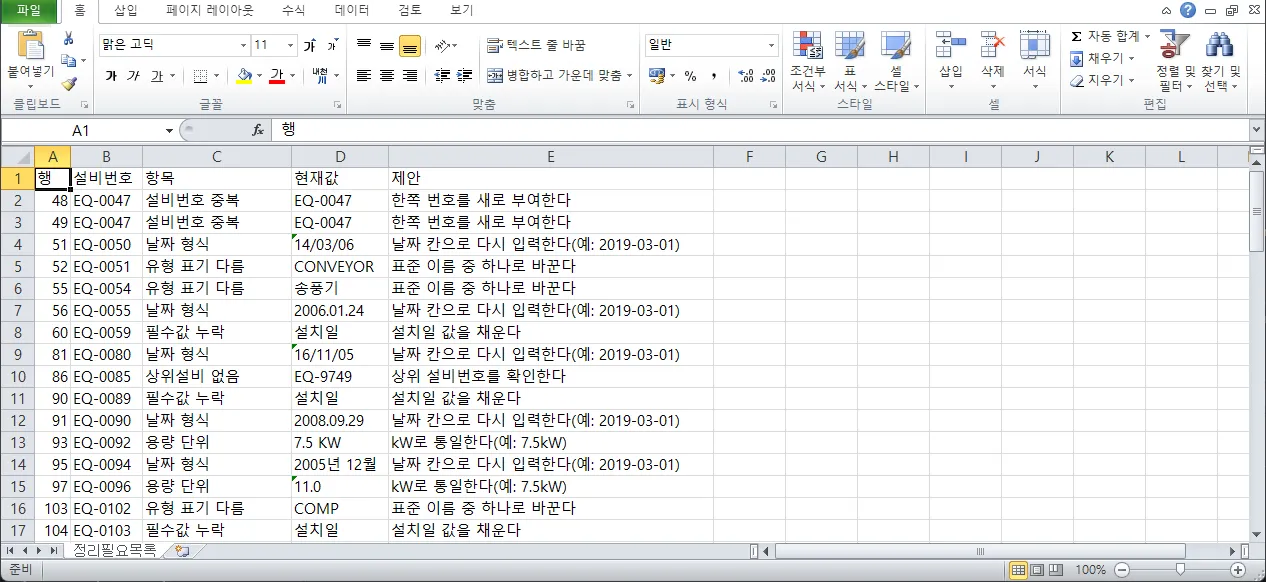The image size is (1266, 582).
Task: Click the 채우기 fill button
Action: coord(1104,58)
